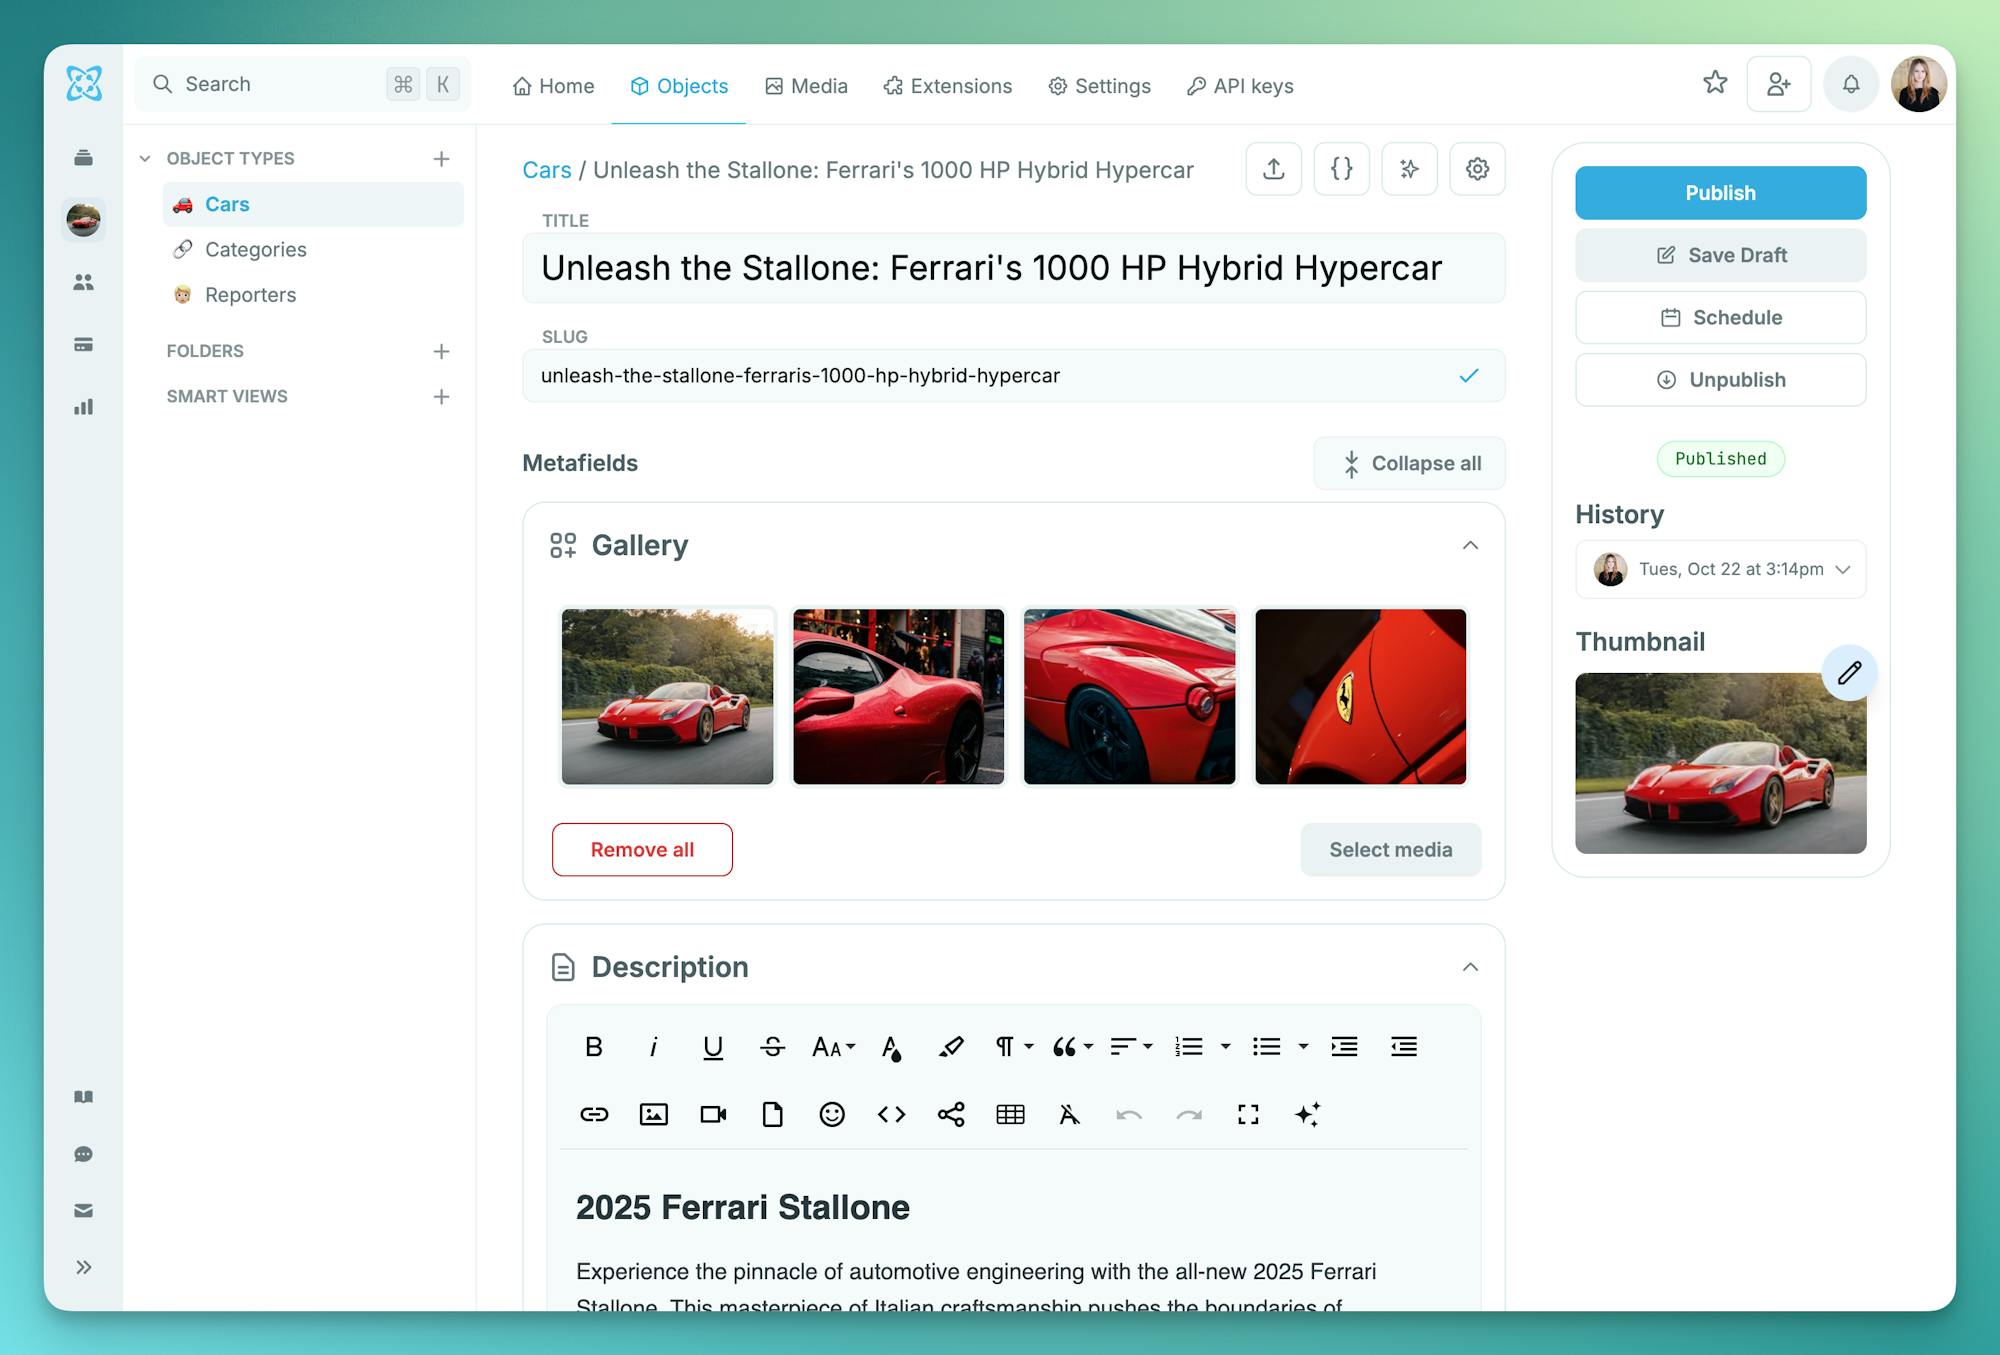2000x1355 pixels.
Task: Toggle strikethrough formatting
Action: click(x=772, y=1047)
